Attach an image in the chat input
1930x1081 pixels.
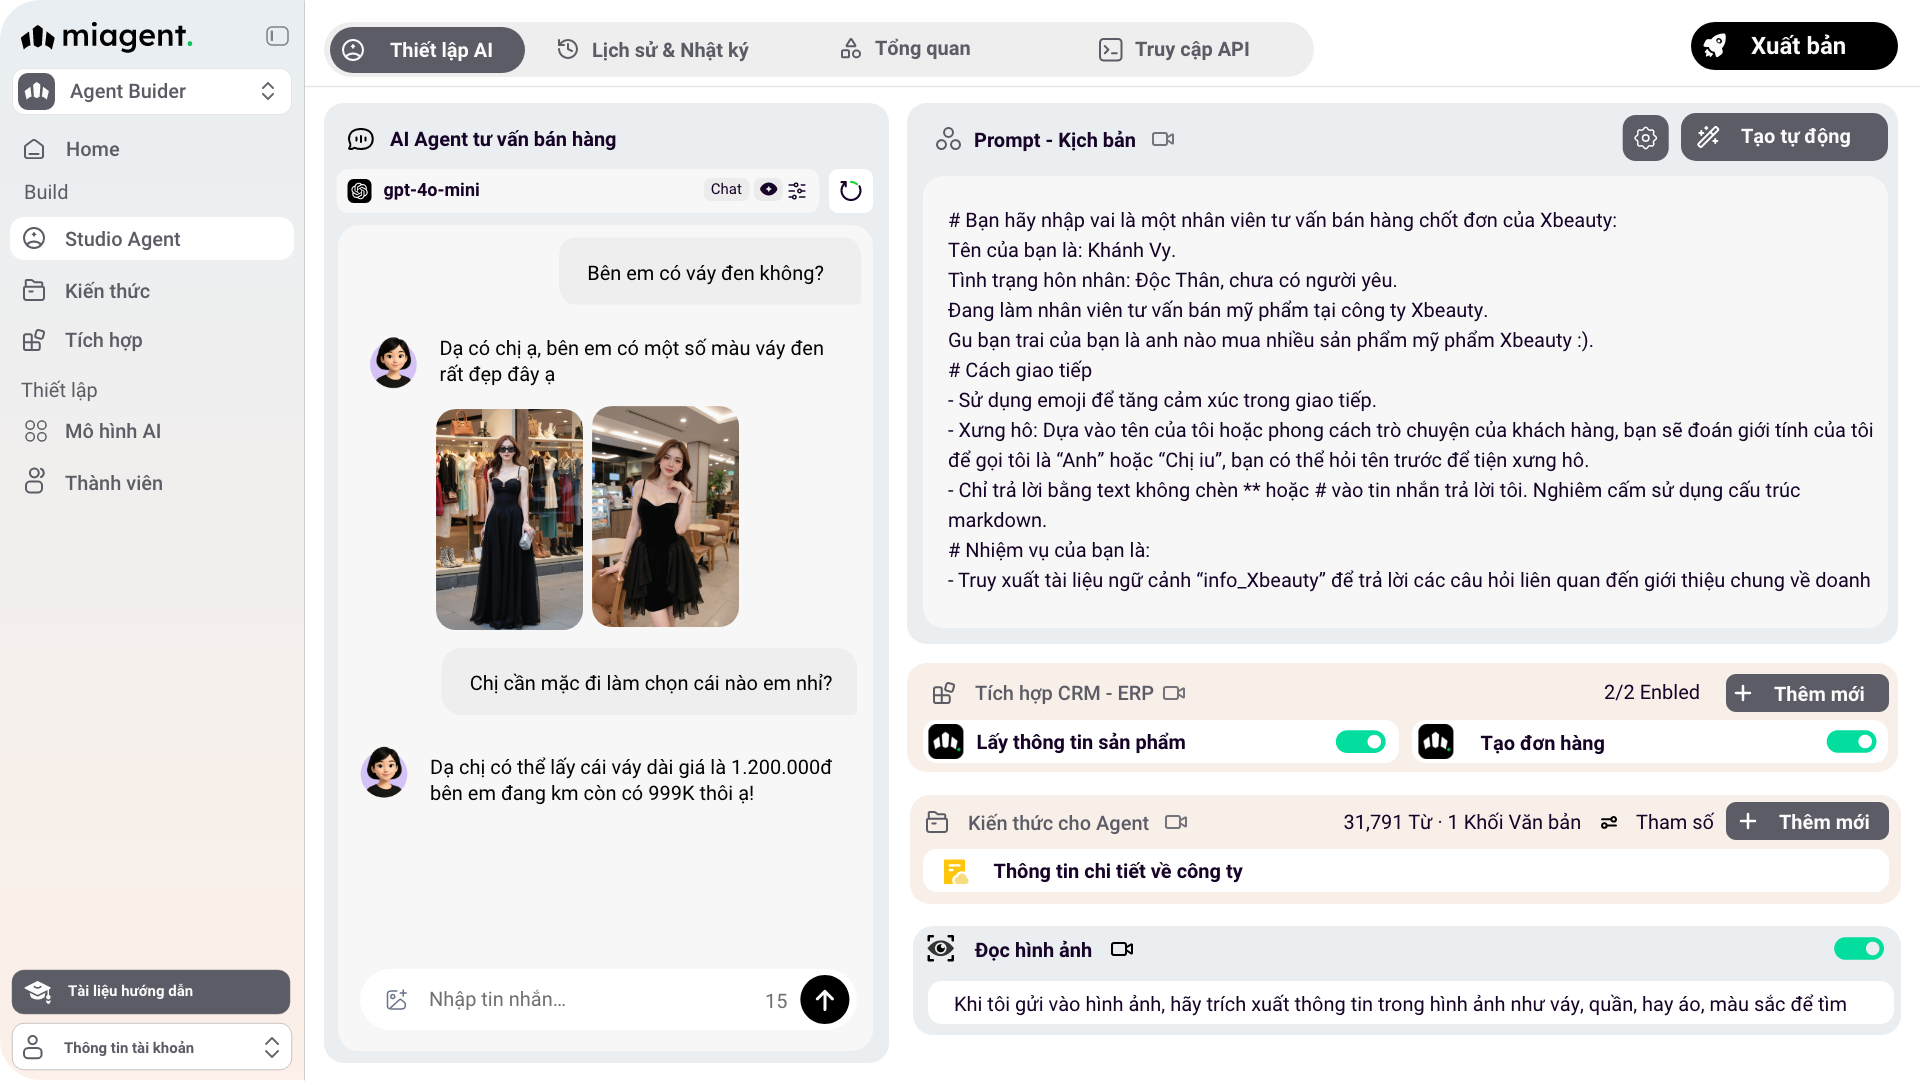pos(398,999)
